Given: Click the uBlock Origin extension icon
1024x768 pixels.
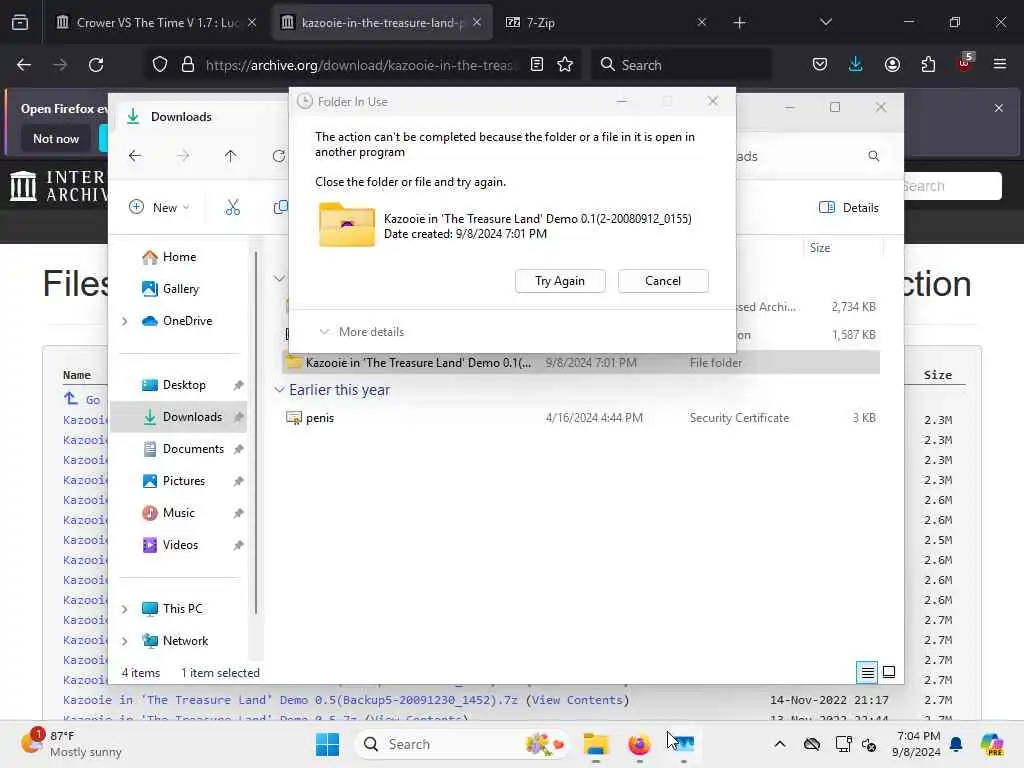Looking at the screenshot, I should point(965,63).
